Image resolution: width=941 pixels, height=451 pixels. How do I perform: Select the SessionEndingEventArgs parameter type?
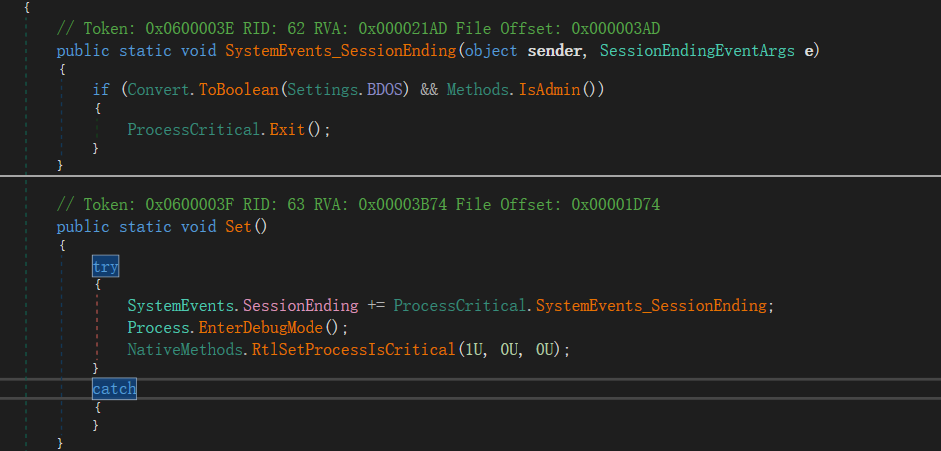[697, 51]
